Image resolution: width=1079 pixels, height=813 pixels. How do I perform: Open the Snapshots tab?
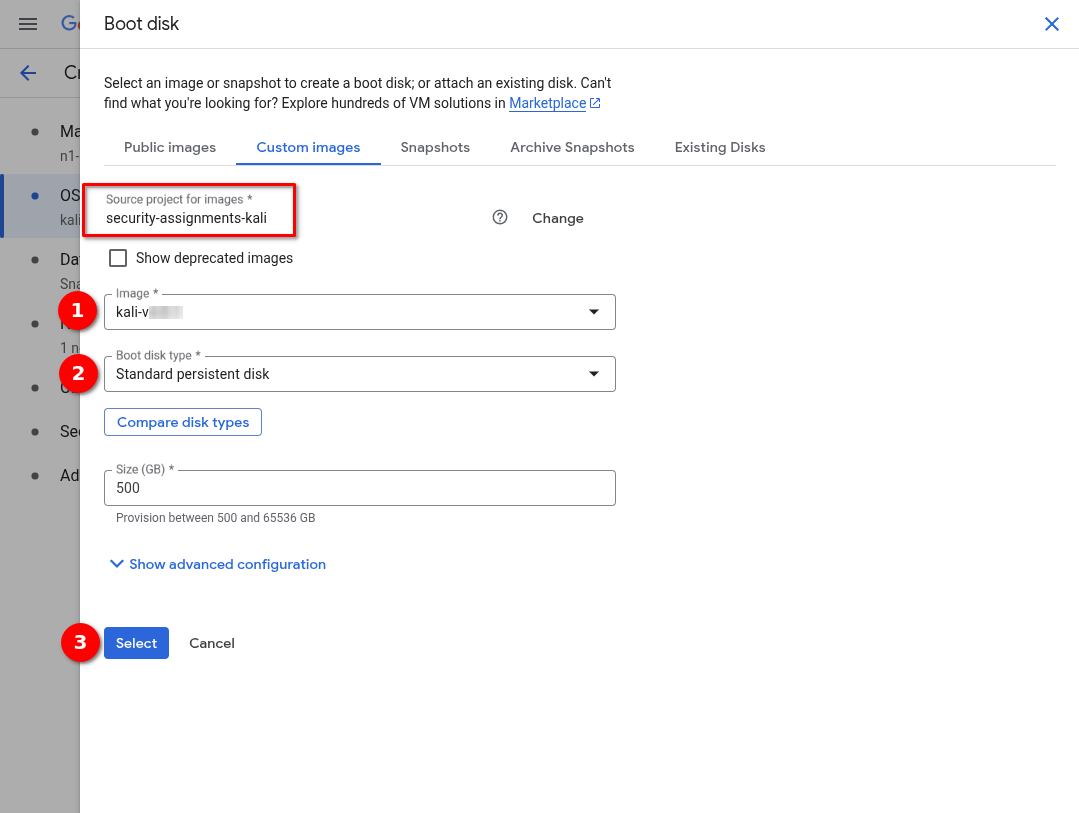tap(435, 147)
